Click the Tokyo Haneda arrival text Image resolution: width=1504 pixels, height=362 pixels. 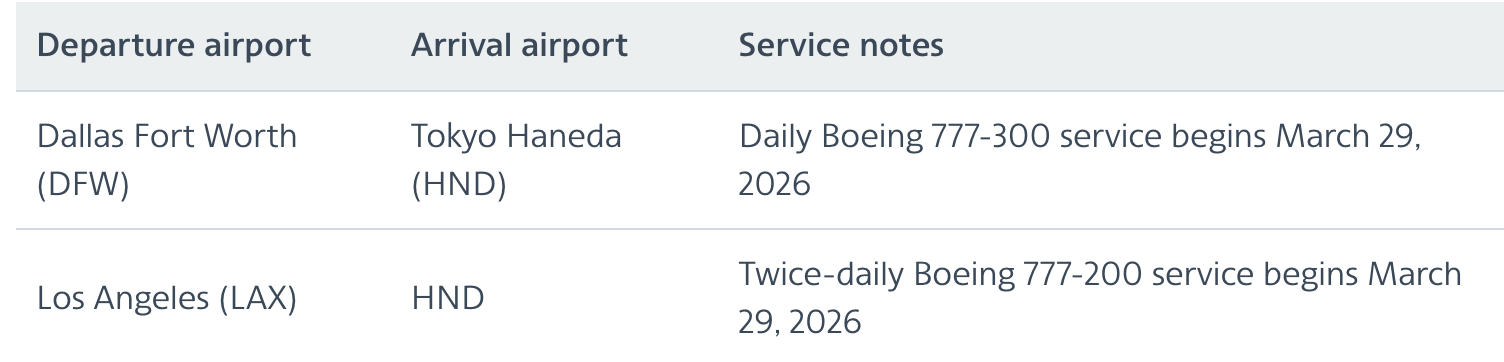coord(516,136)
